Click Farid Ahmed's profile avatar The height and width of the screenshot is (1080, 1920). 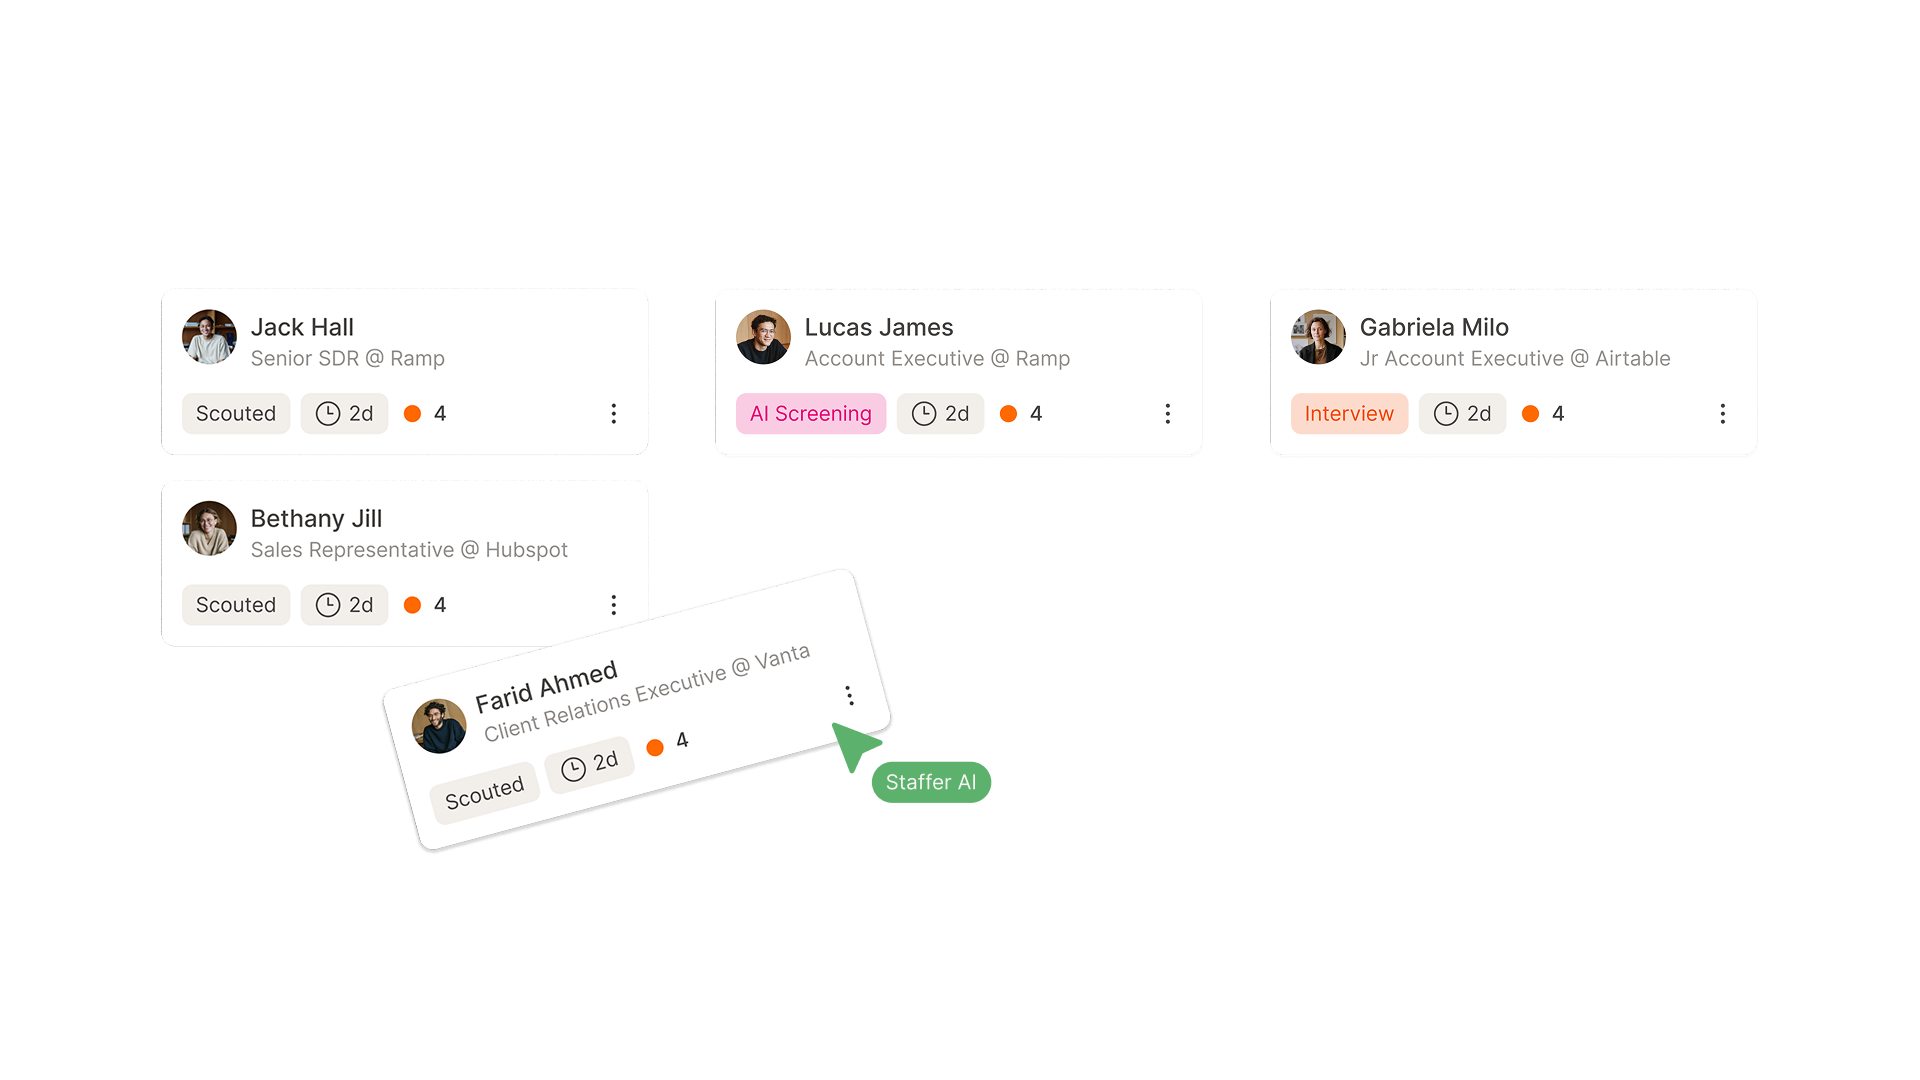(439, 726)
